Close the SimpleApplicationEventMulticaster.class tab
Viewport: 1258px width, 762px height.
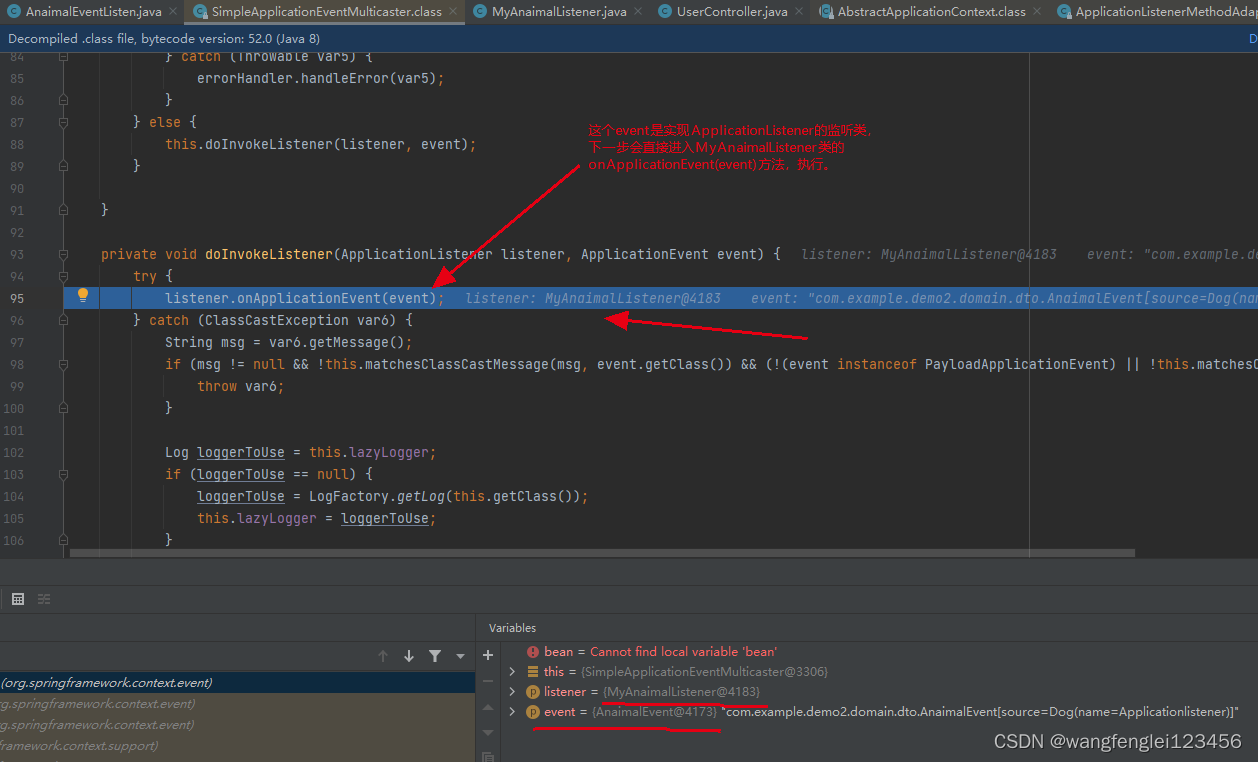click(x=454, y=12)
